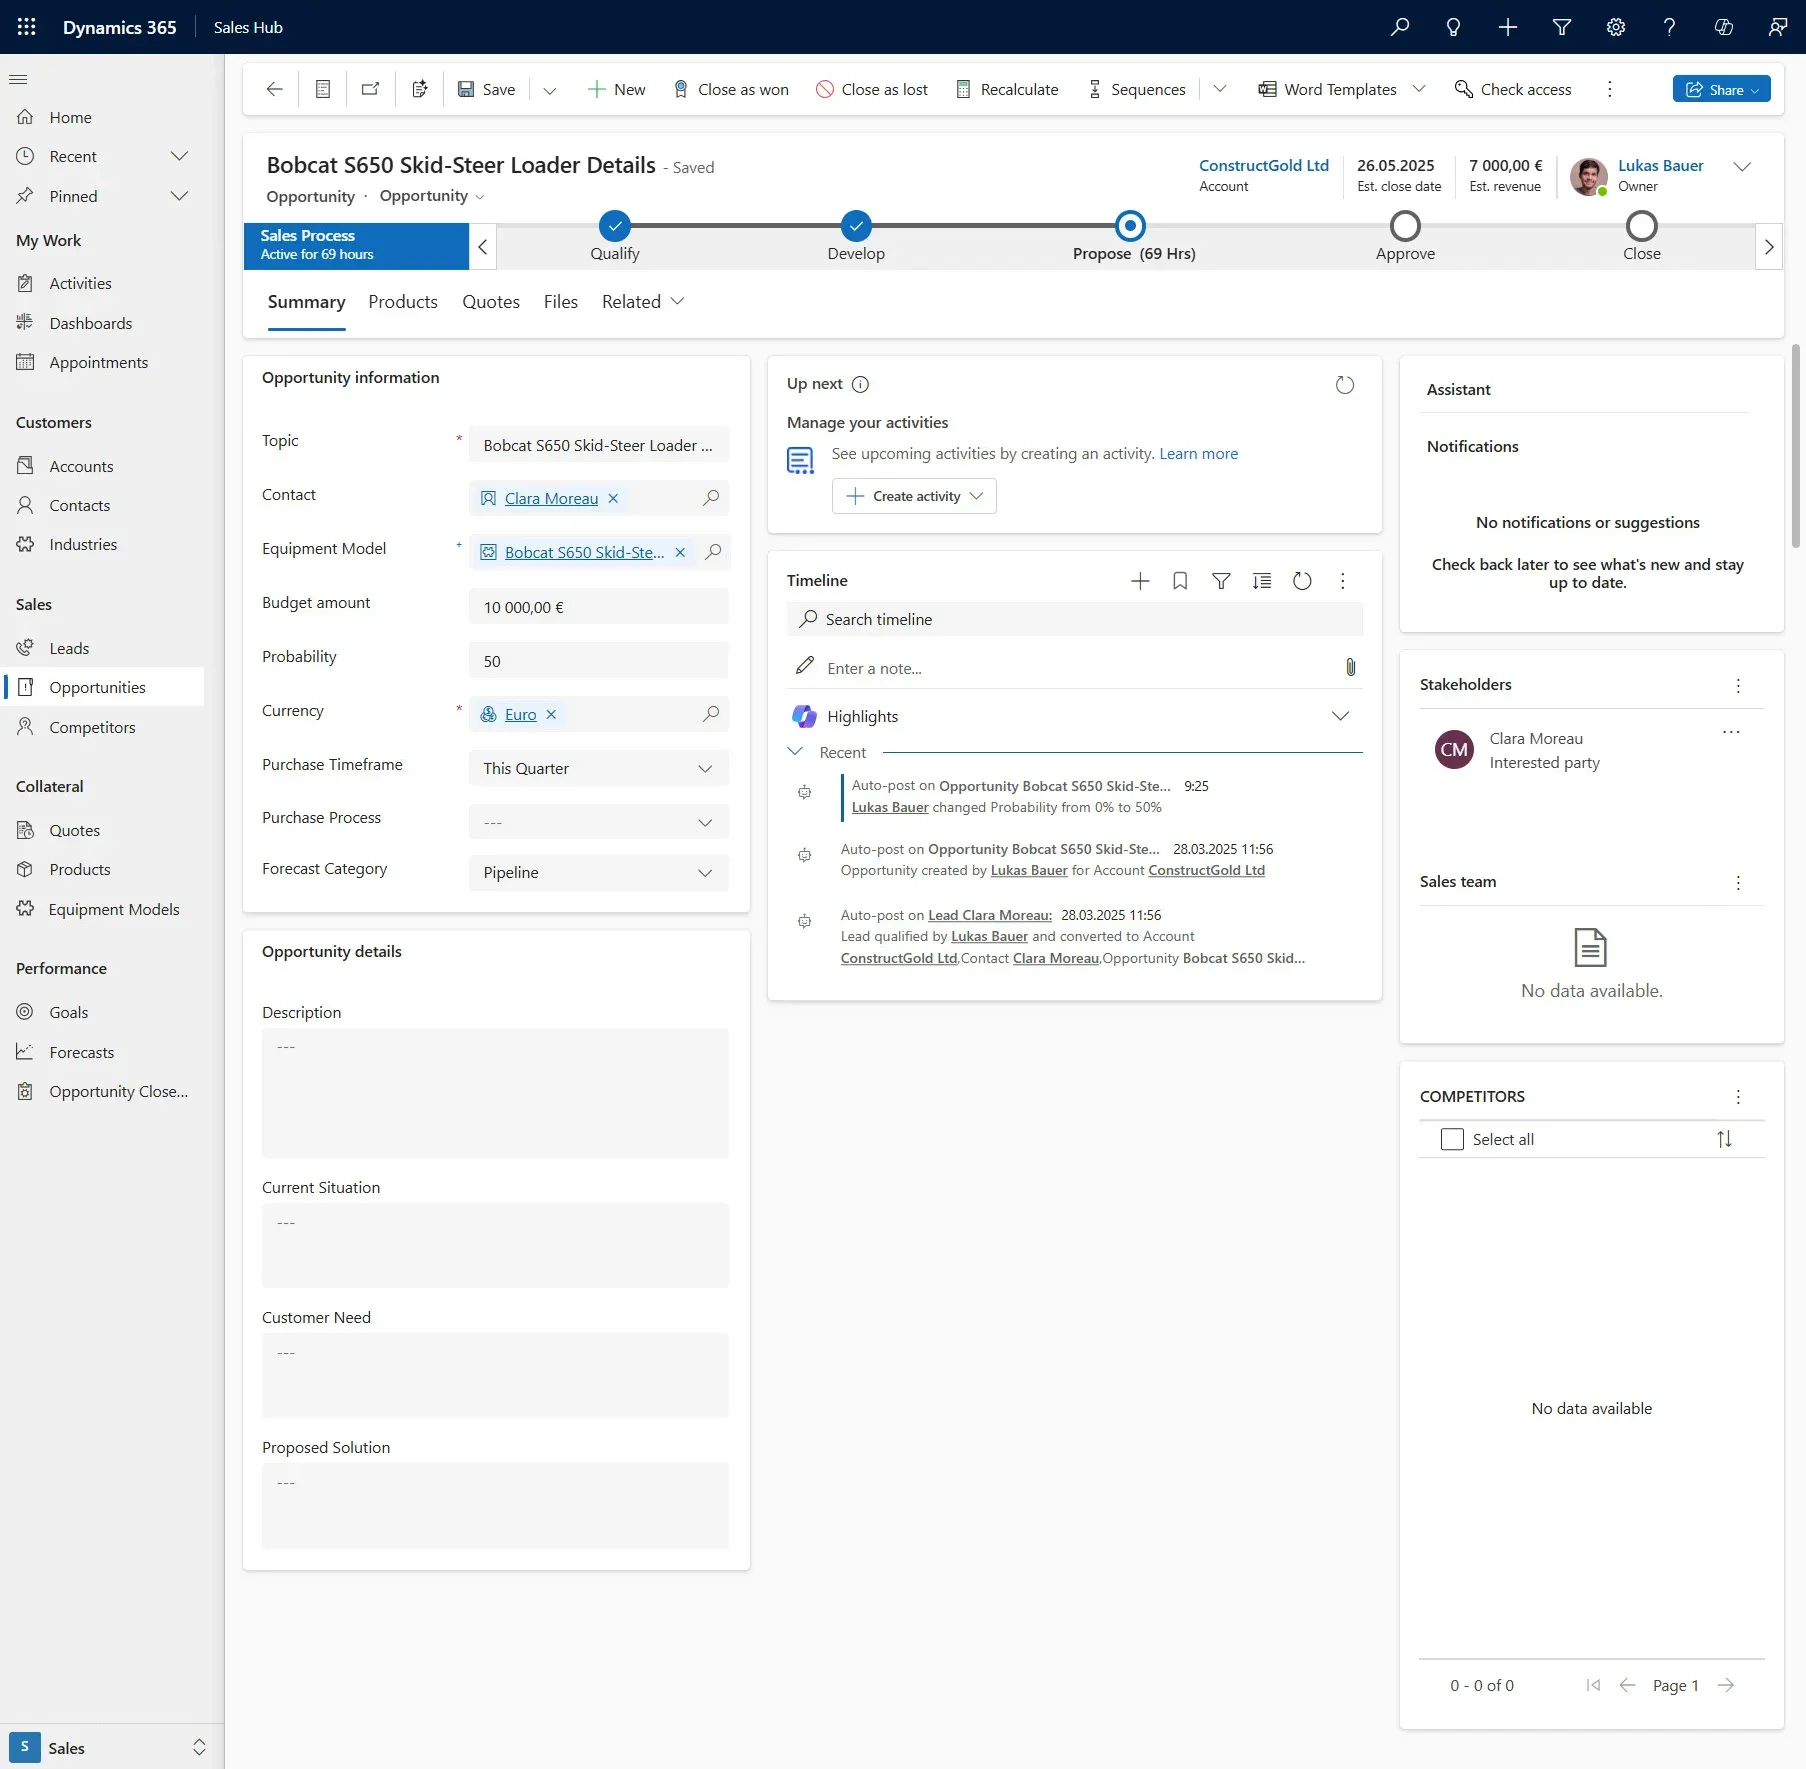Open the settings gear in the header
Viewport: 1806px width, 1769px height.
[1615, 27]
